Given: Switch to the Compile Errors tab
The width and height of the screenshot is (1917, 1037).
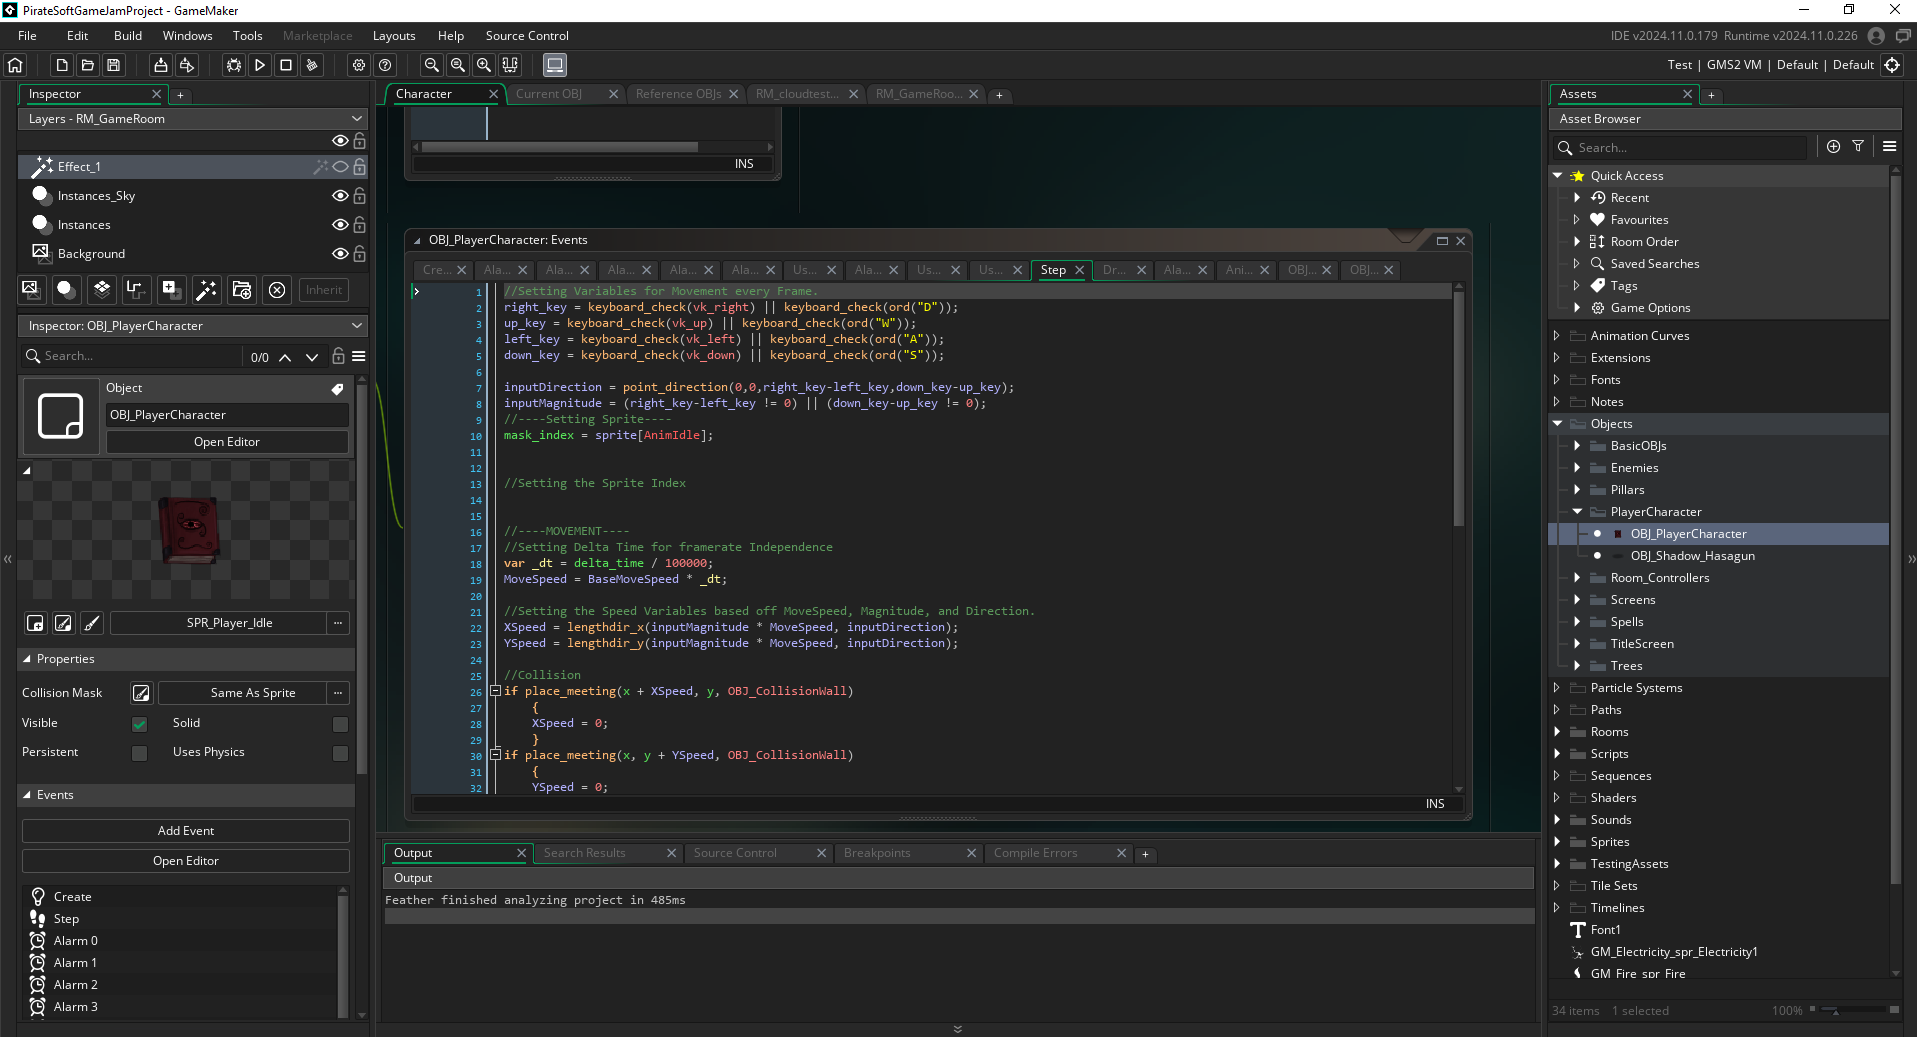Looking at the screenshot, I should point(1035,853).
